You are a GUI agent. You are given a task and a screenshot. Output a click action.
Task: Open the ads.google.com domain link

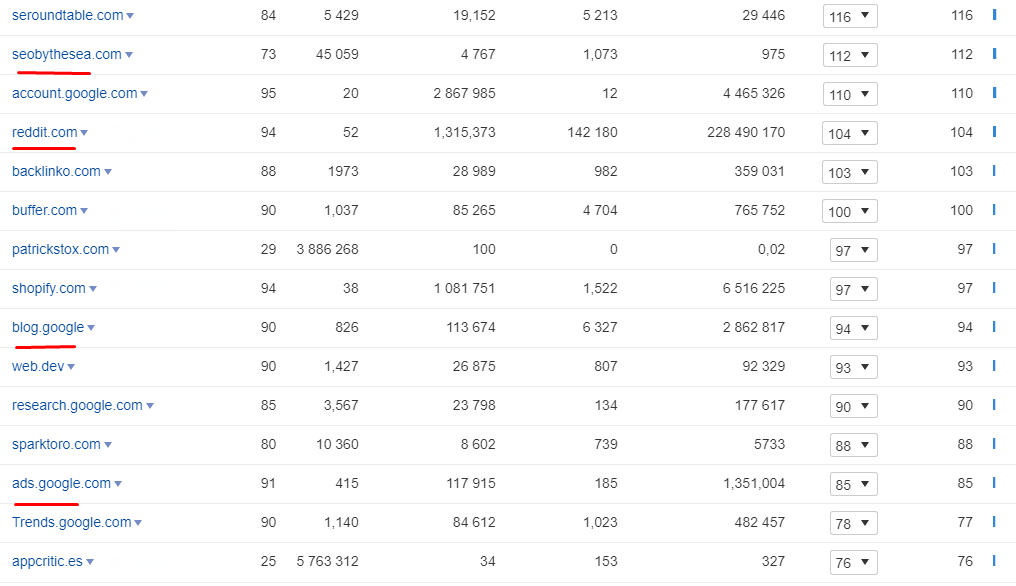click(x=61, y=483)
